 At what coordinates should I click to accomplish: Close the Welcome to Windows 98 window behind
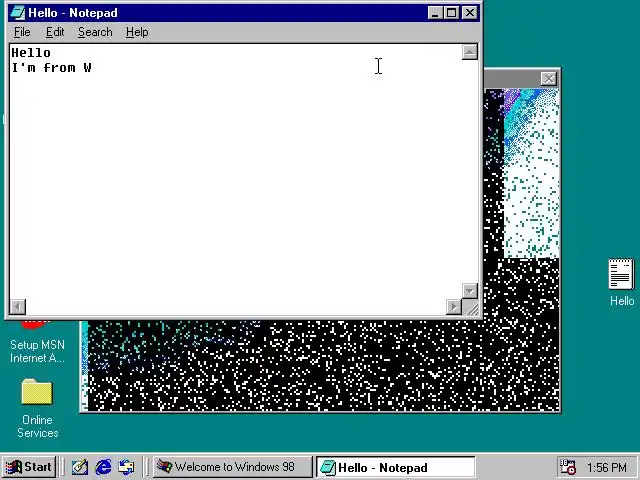549,78
